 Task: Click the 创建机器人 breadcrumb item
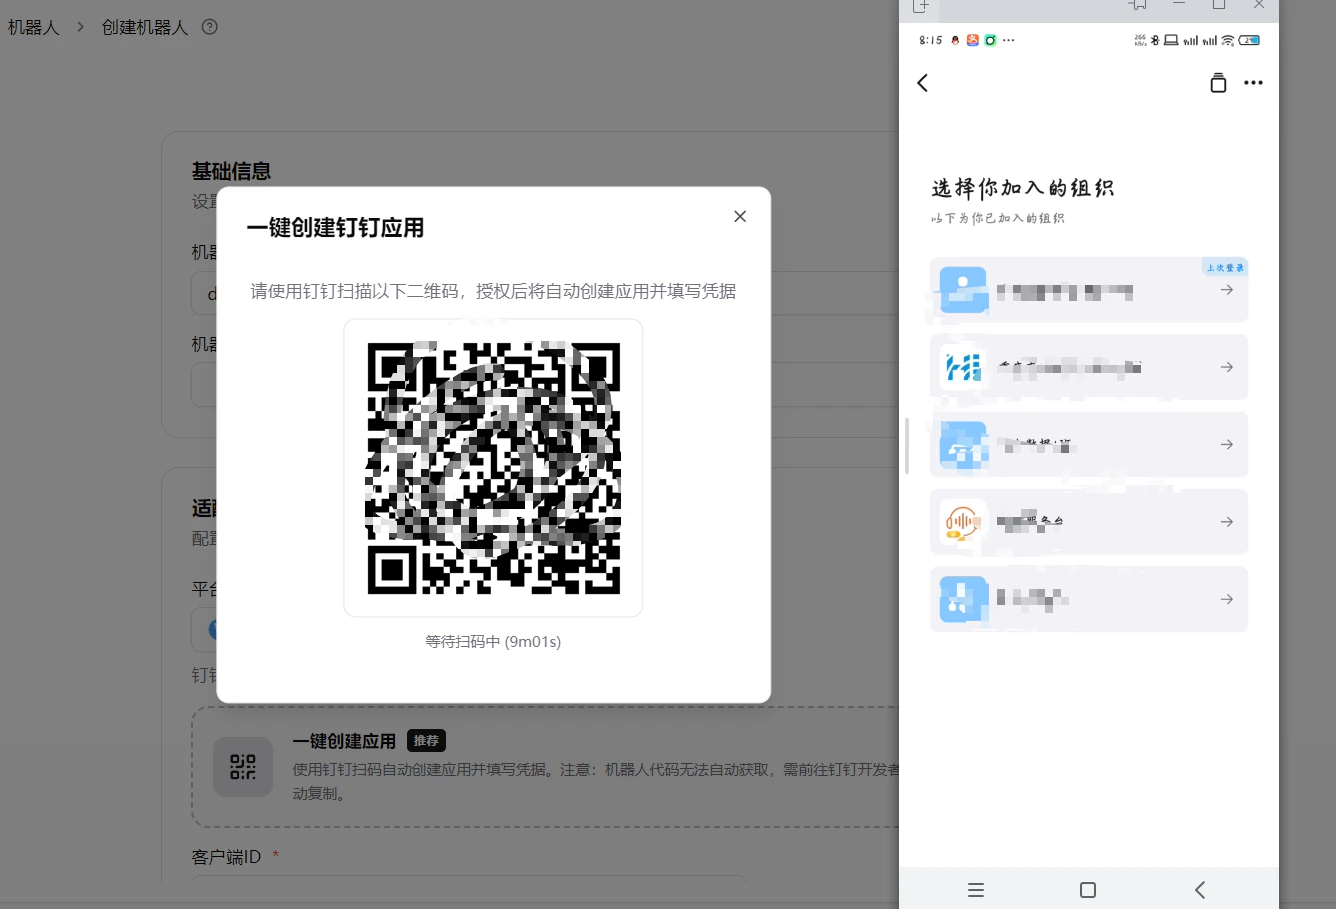145,27
